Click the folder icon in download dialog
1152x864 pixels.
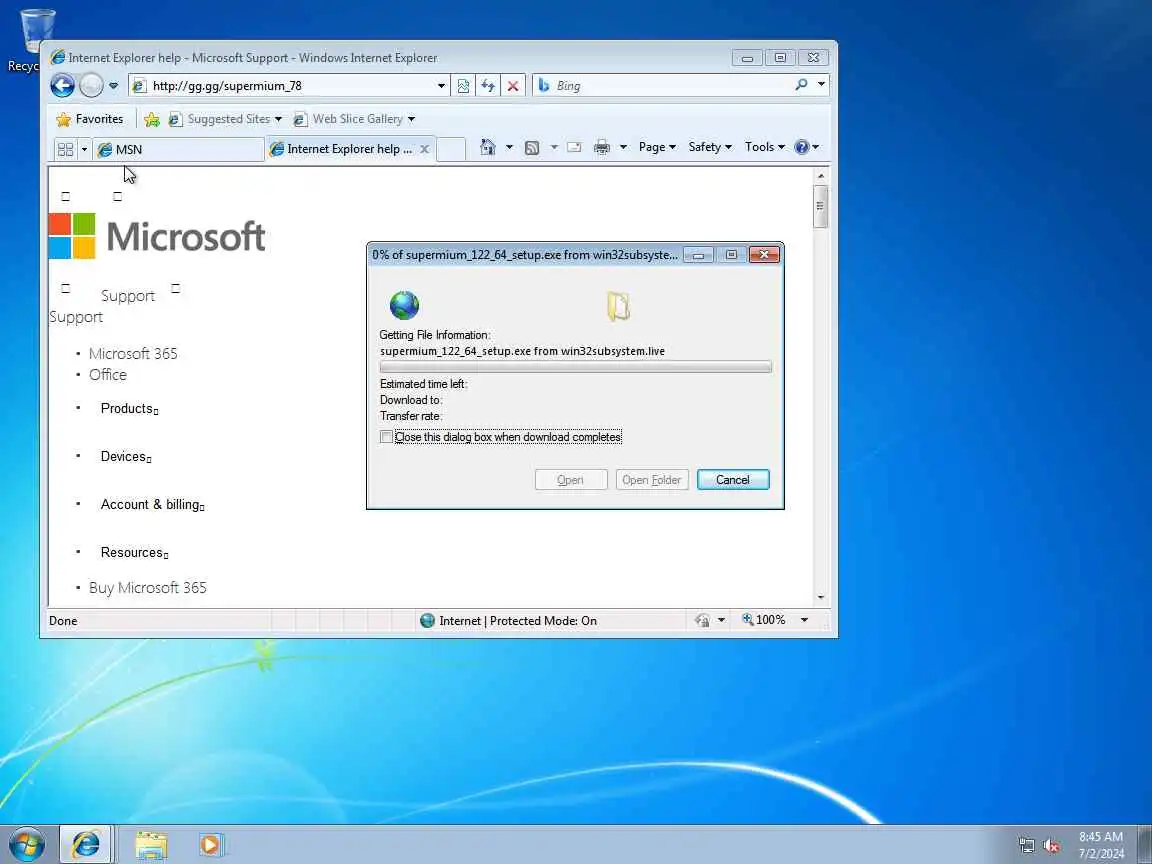619,306
